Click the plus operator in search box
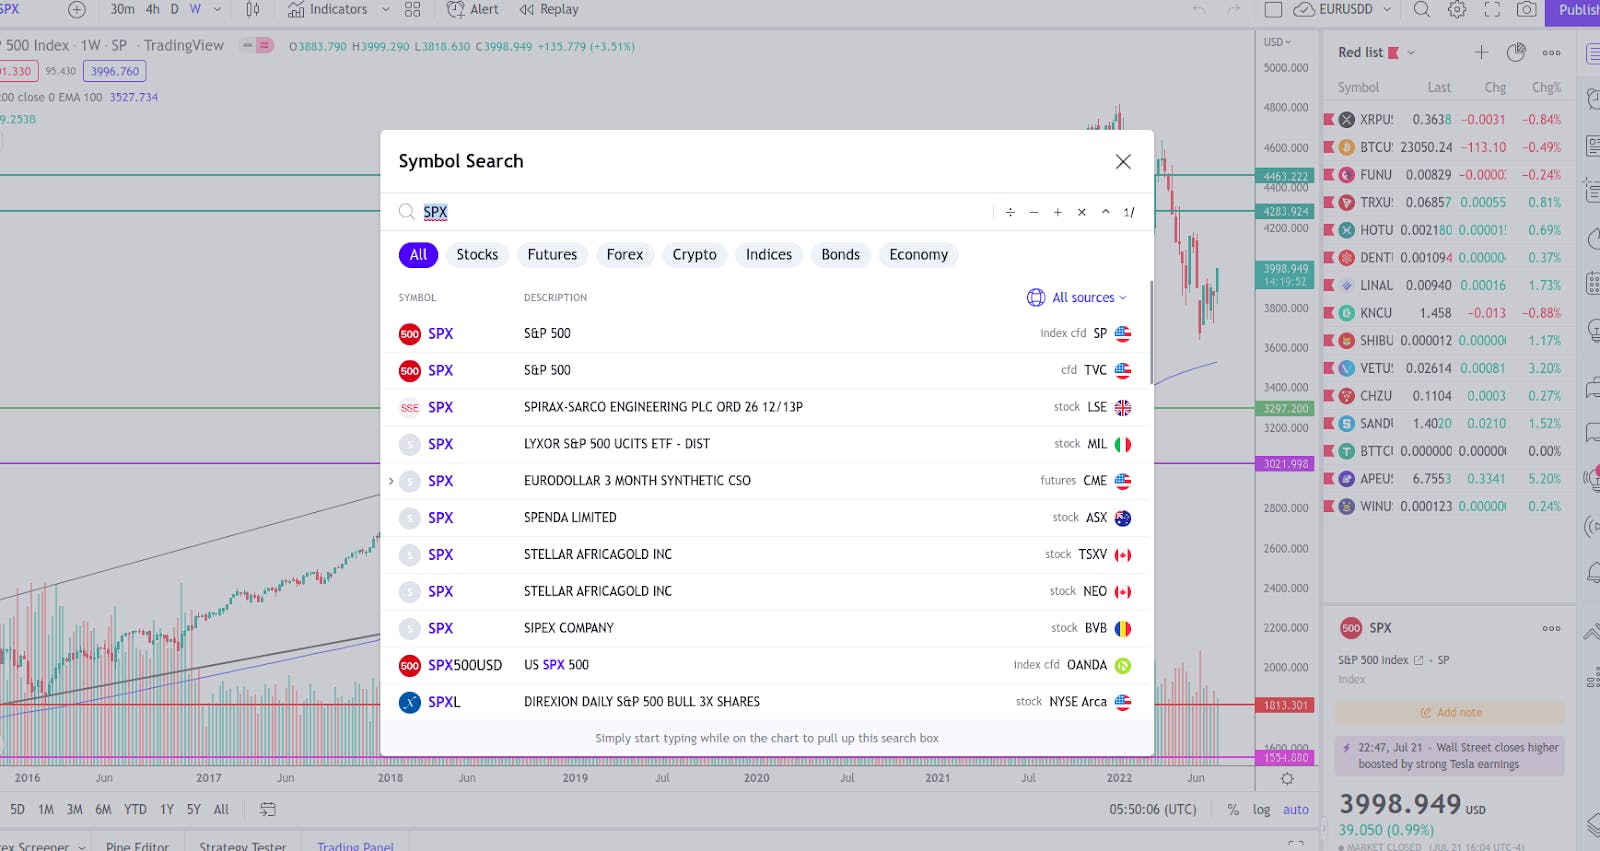The height and width of the screenshot is (851, 1600). pyautogui.click(x=1057, y=212)
